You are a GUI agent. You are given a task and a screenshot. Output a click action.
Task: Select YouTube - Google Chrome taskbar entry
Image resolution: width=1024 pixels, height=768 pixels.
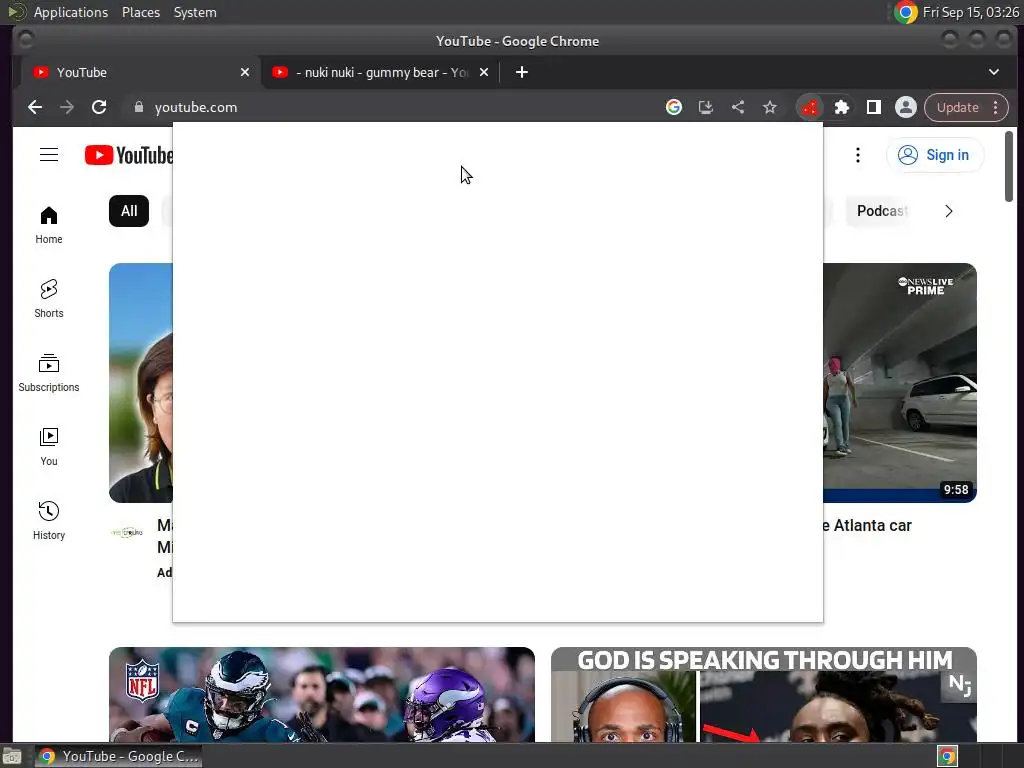coord(118,756)
